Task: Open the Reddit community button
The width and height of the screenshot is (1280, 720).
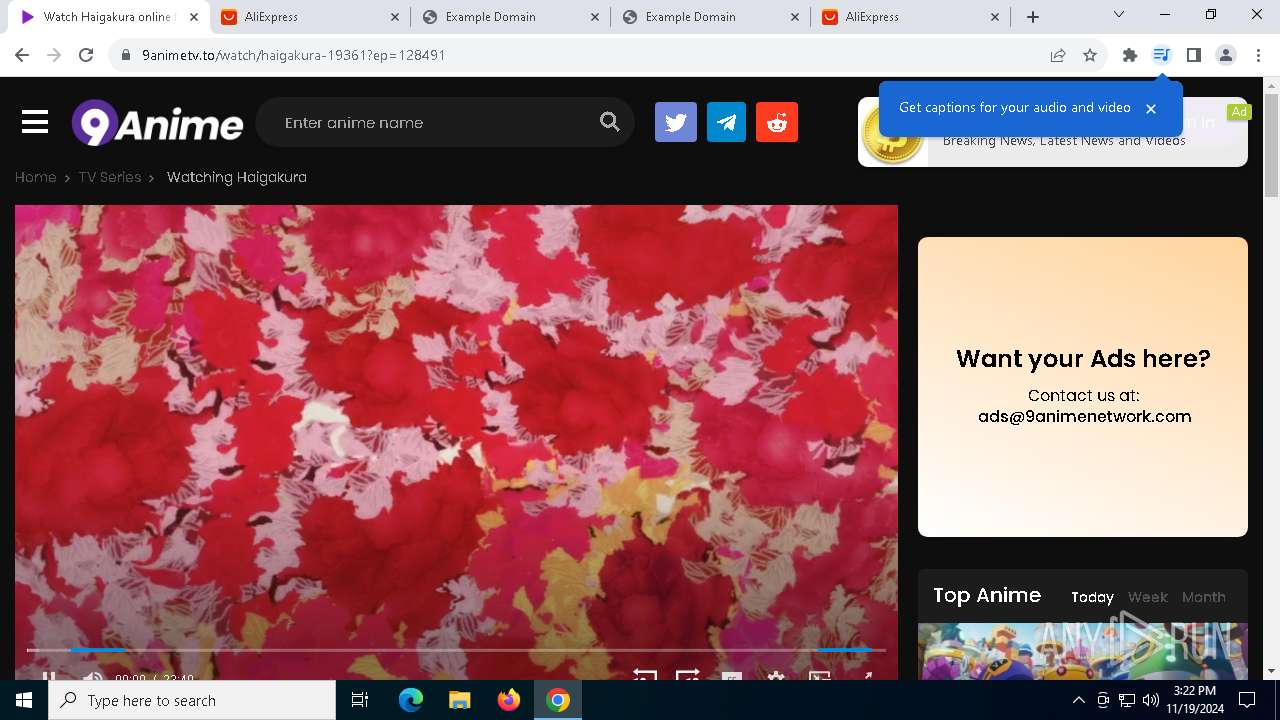Action: pos(777,122)
